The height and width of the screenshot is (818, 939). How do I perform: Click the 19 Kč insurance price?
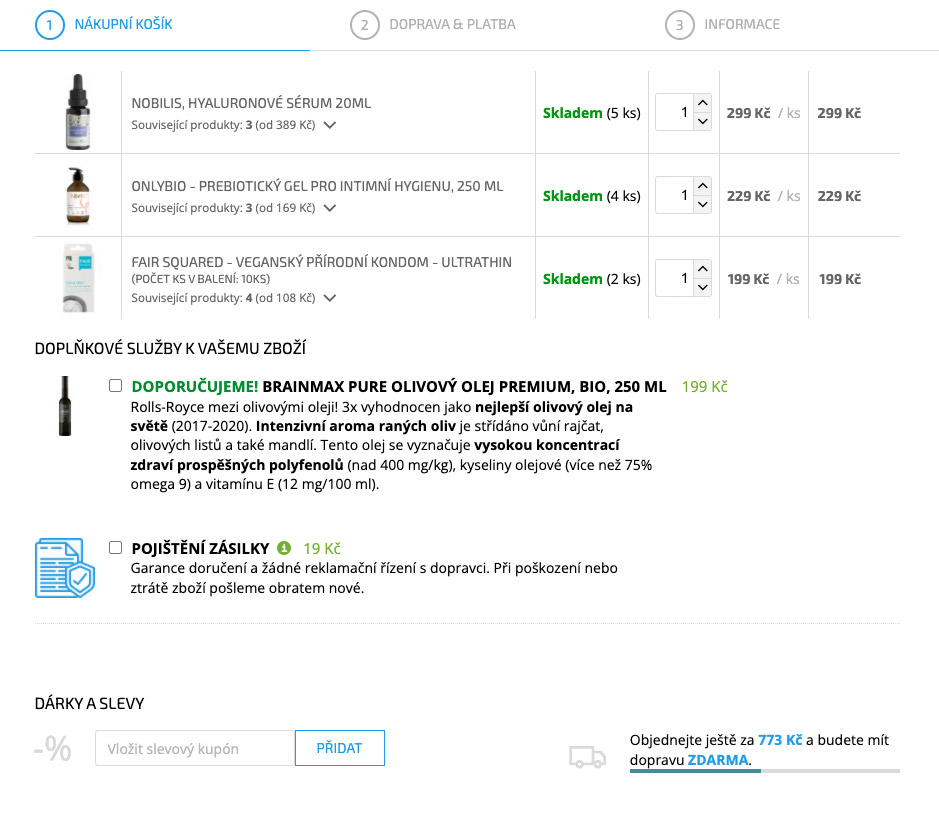pos(322,549)
